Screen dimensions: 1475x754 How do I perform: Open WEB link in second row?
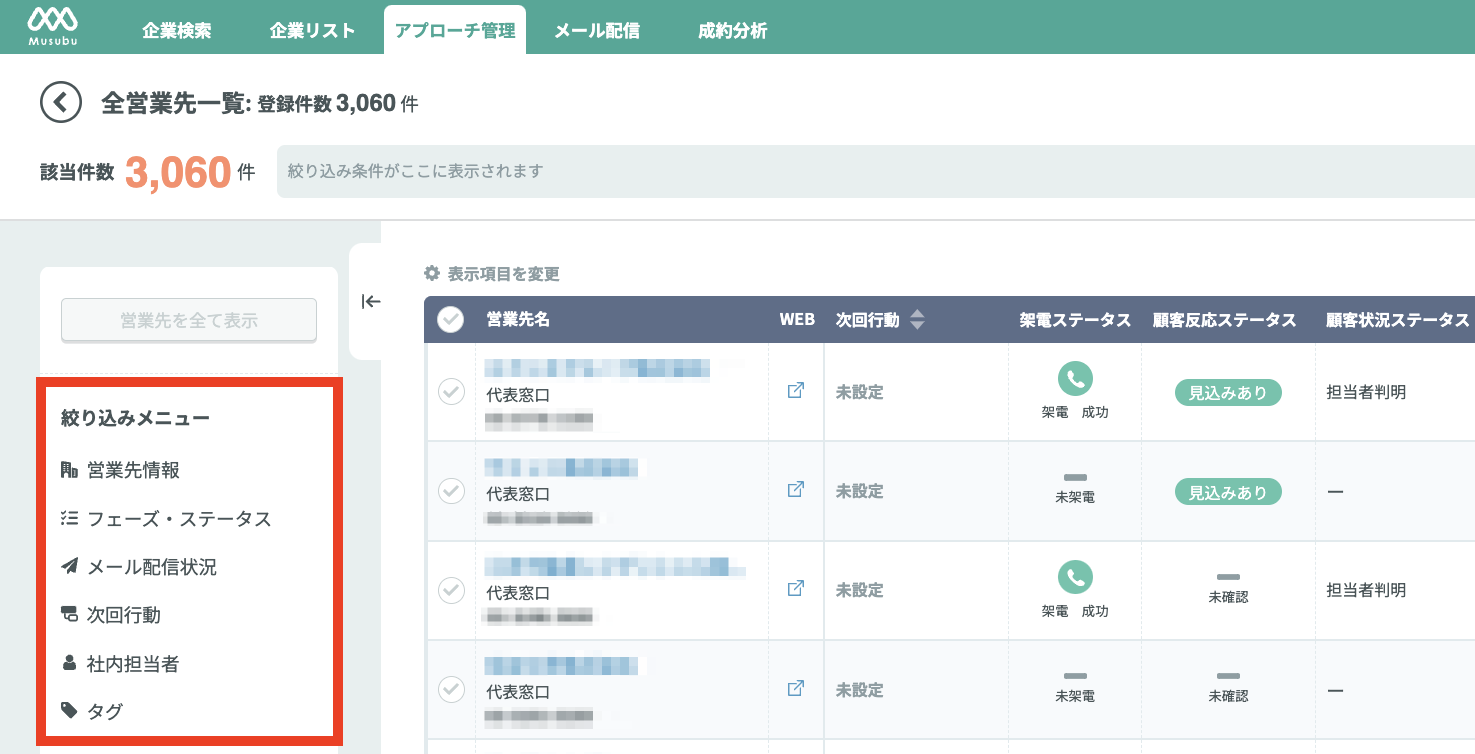[796, 490]
